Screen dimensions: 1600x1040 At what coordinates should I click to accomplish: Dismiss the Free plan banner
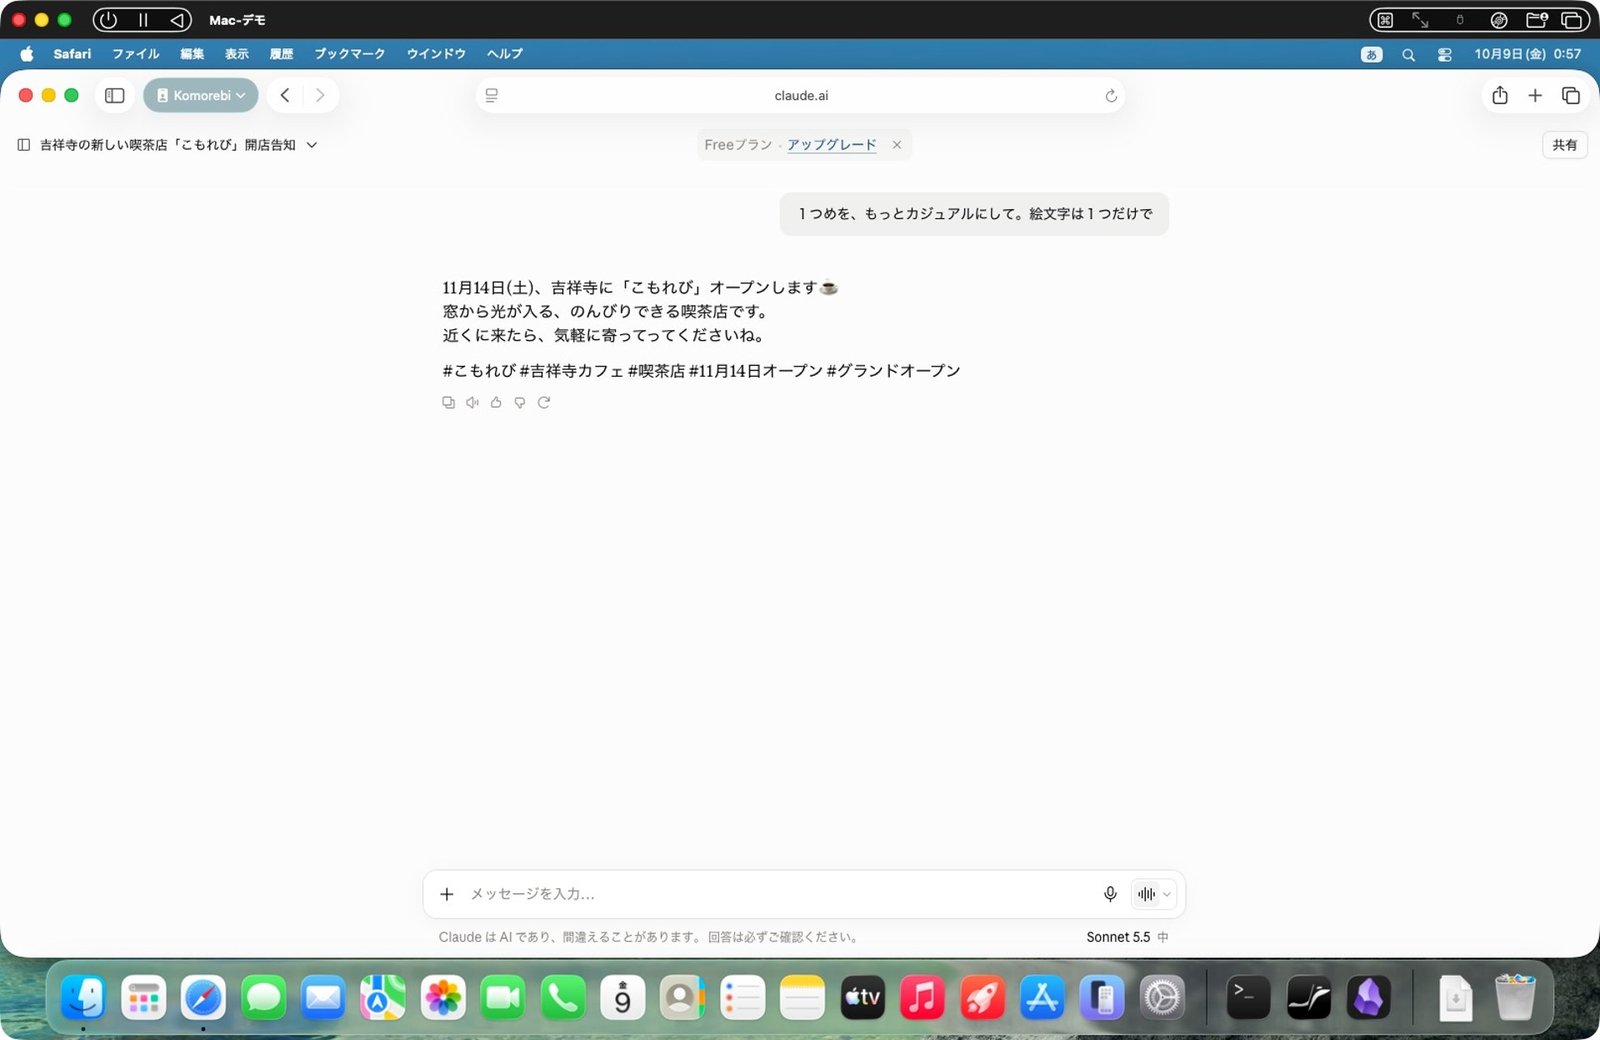pos(897,145)
